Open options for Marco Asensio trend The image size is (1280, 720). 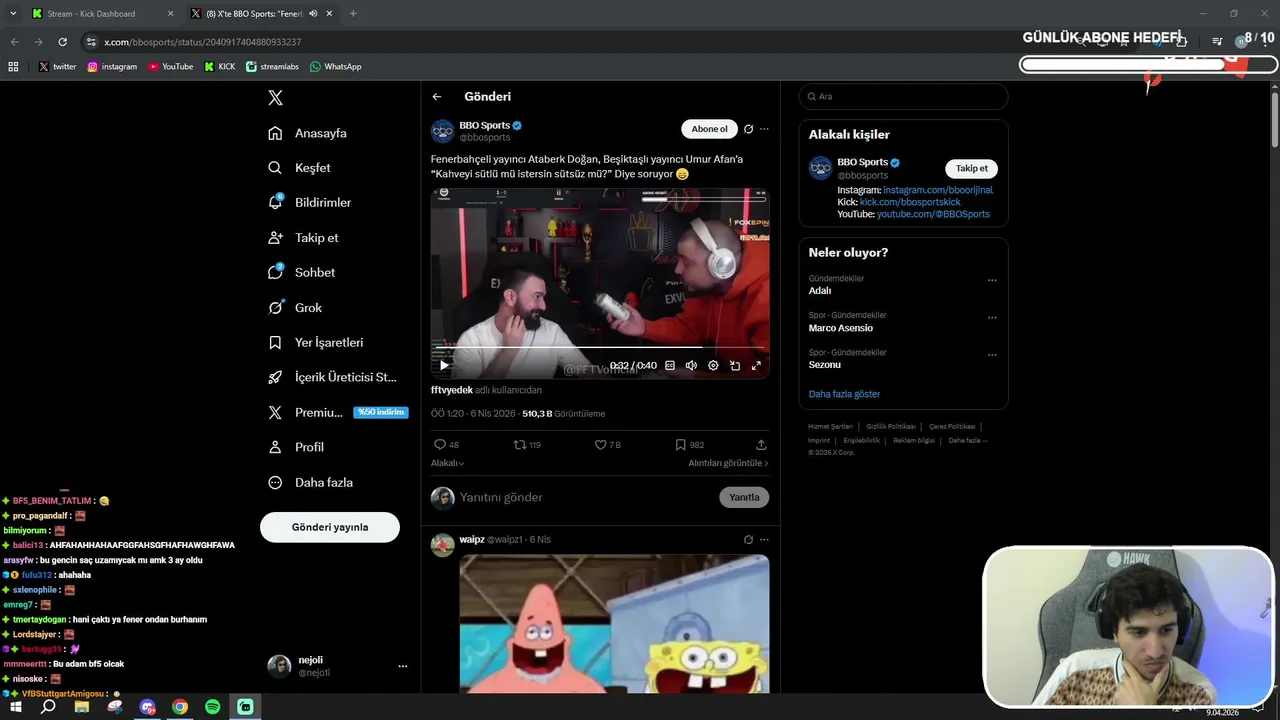(x=992, y=318)
